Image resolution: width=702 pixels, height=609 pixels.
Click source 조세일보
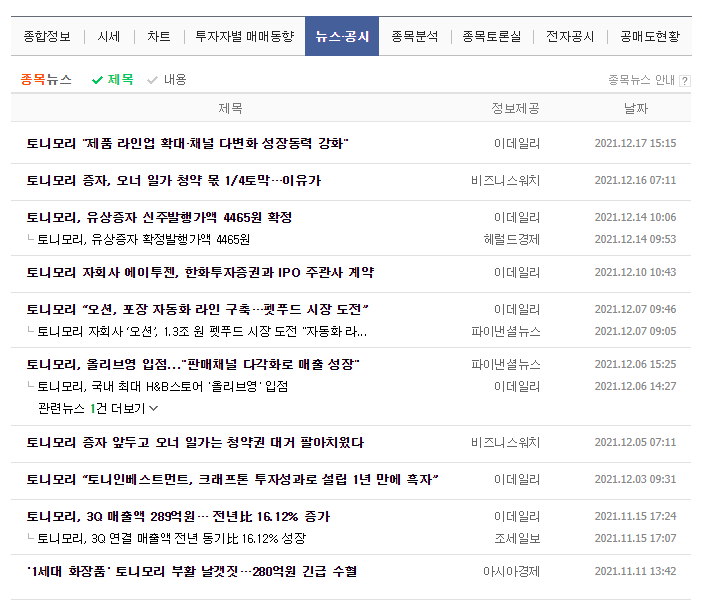[x=517, y=538]
